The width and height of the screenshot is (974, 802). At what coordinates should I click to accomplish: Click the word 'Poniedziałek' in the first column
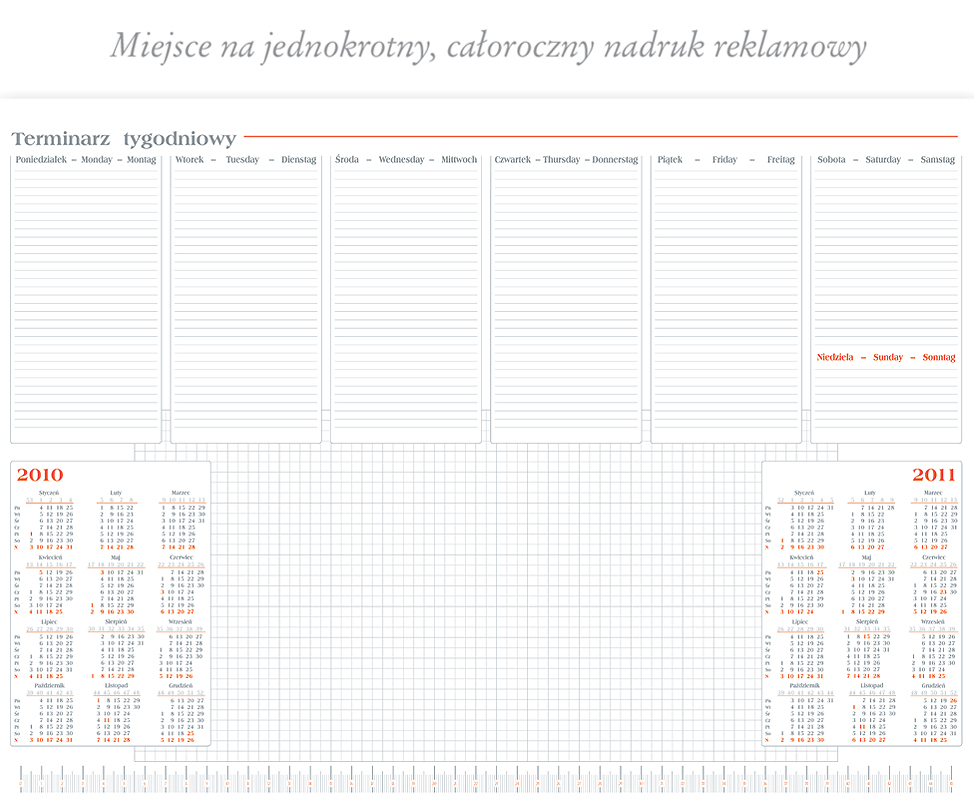41,160
